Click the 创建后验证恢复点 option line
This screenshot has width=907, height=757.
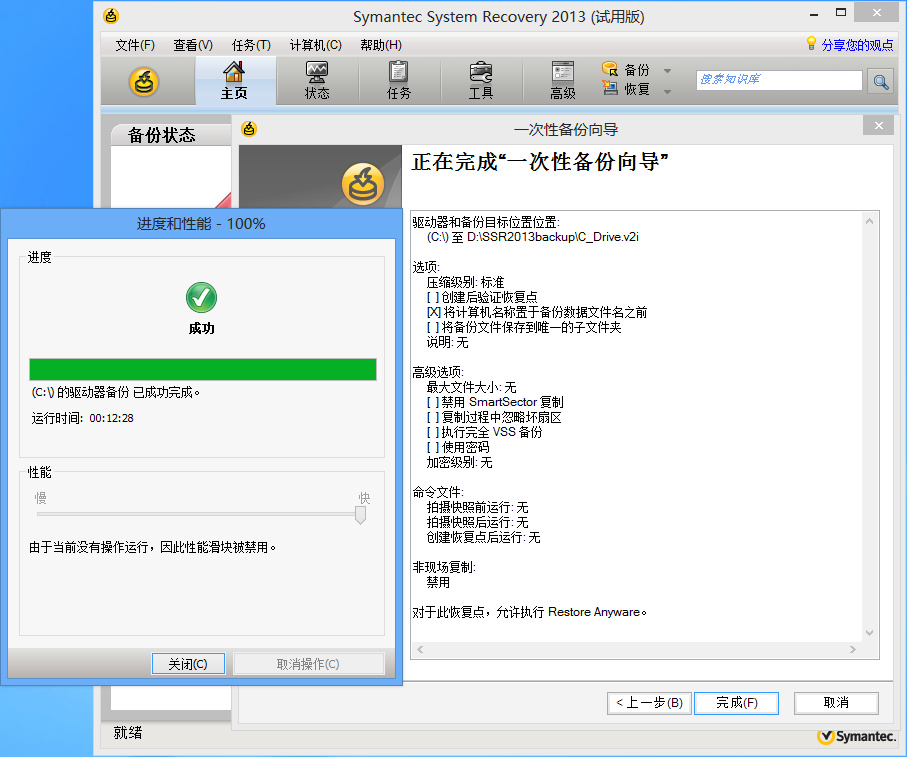click(x=482, y=297)
